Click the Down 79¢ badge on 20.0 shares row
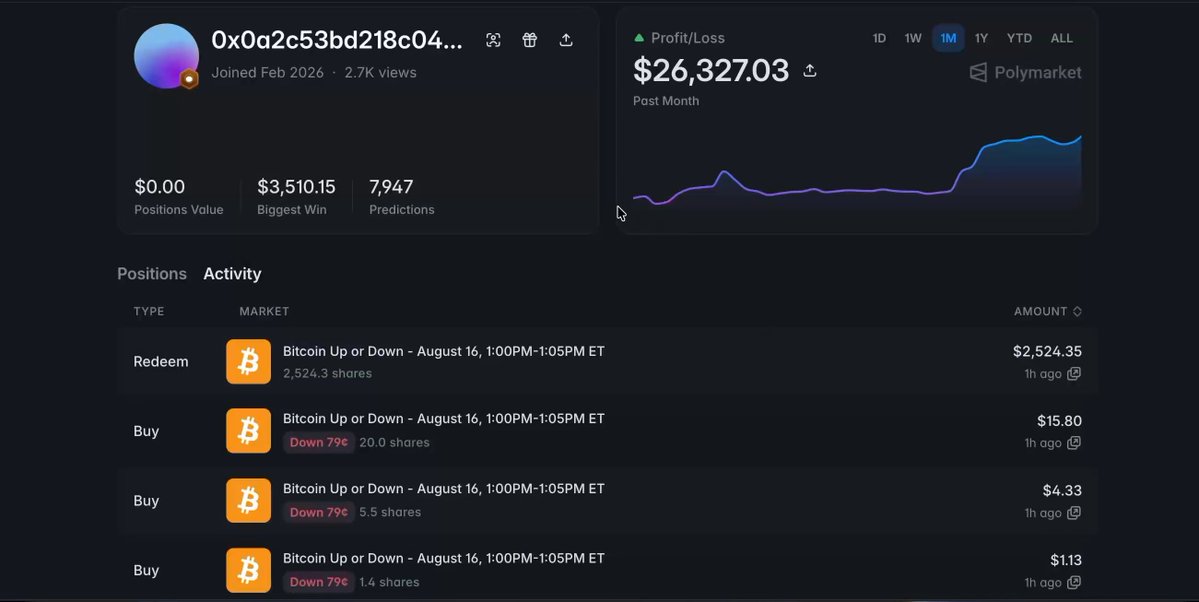This screenshot has height=602, width=1199. [319, 442]
